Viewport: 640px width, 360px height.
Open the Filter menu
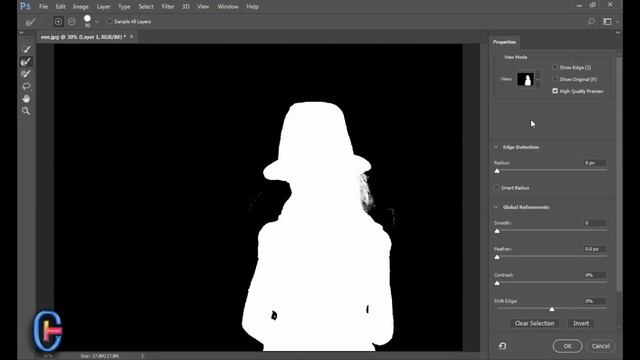[x=168, y=7]
